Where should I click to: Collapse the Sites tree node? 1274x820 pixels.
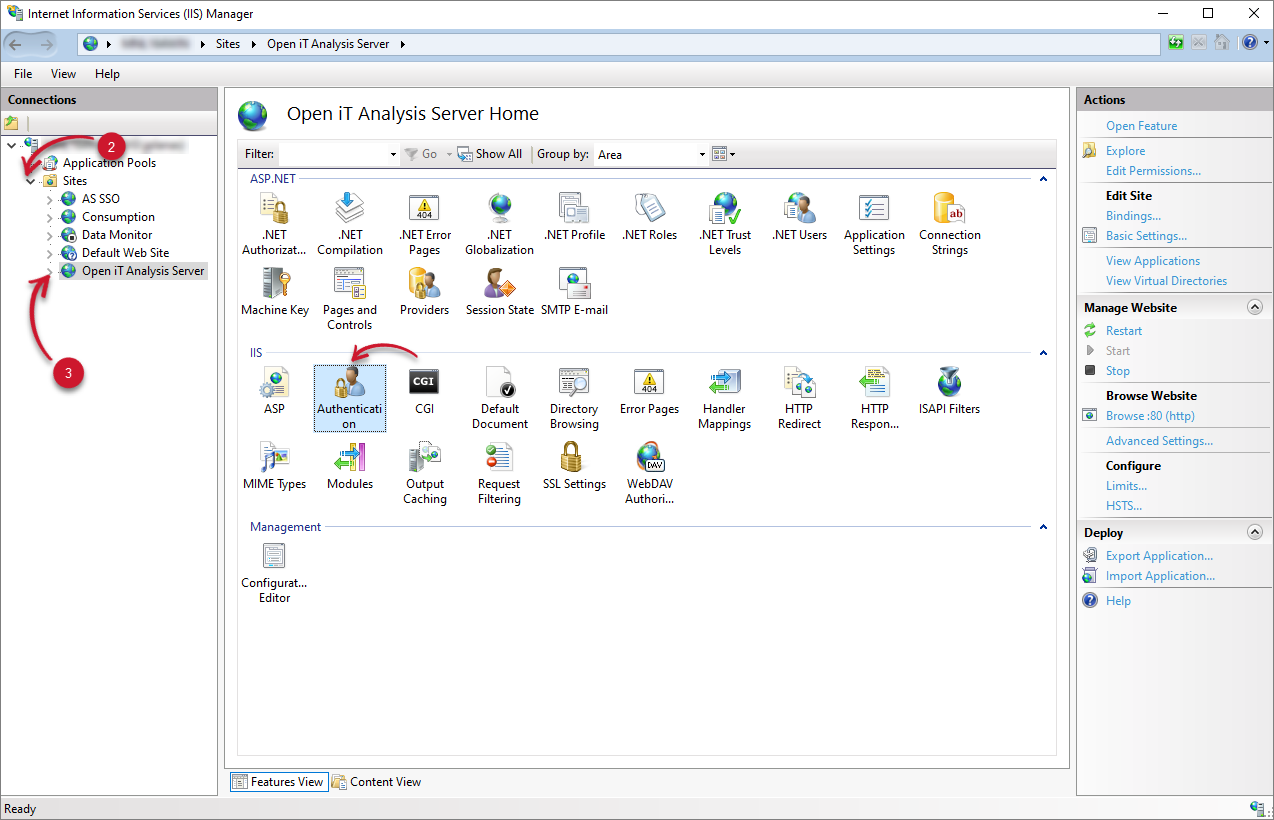pyautogui.click(x=31, y=181)
